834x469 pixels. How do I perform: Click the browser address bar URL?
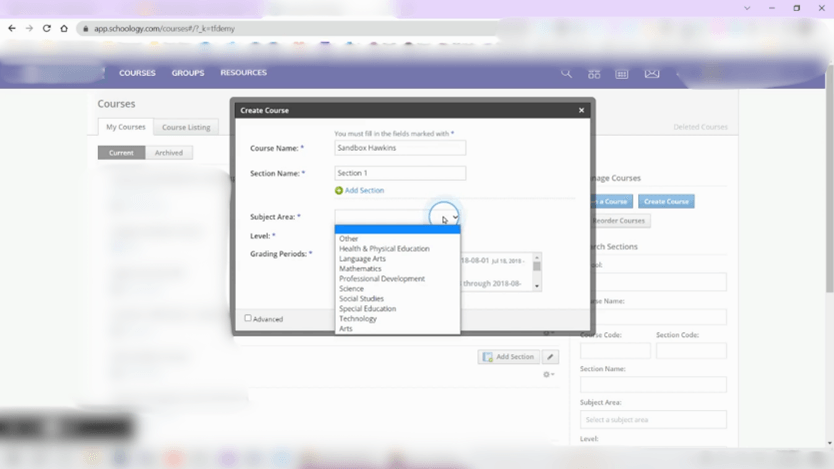164,29
